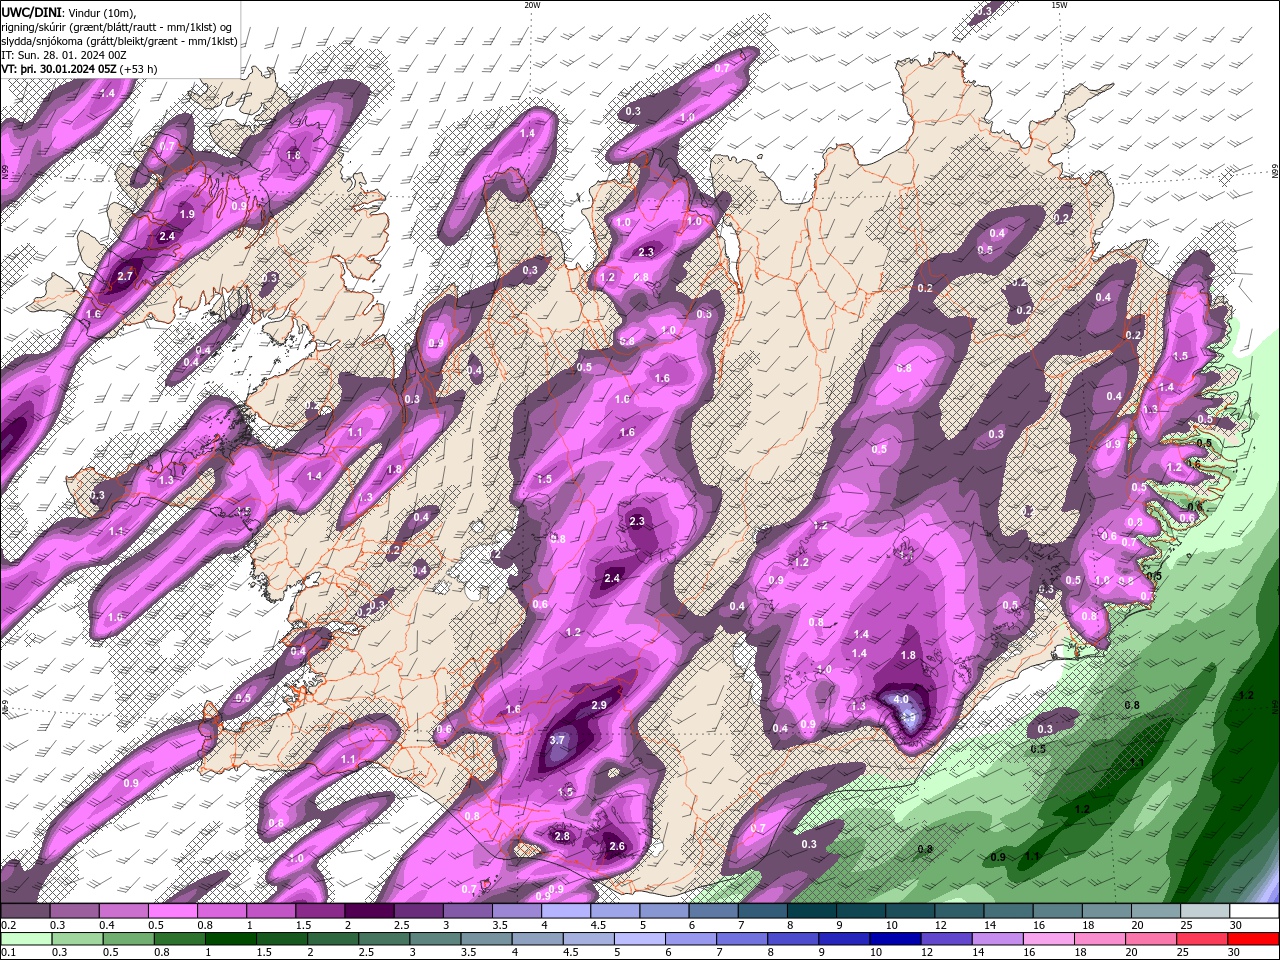Click the 'IT: Sun. 28. 01. 2024 00Z' line

(x=64, y=55)
